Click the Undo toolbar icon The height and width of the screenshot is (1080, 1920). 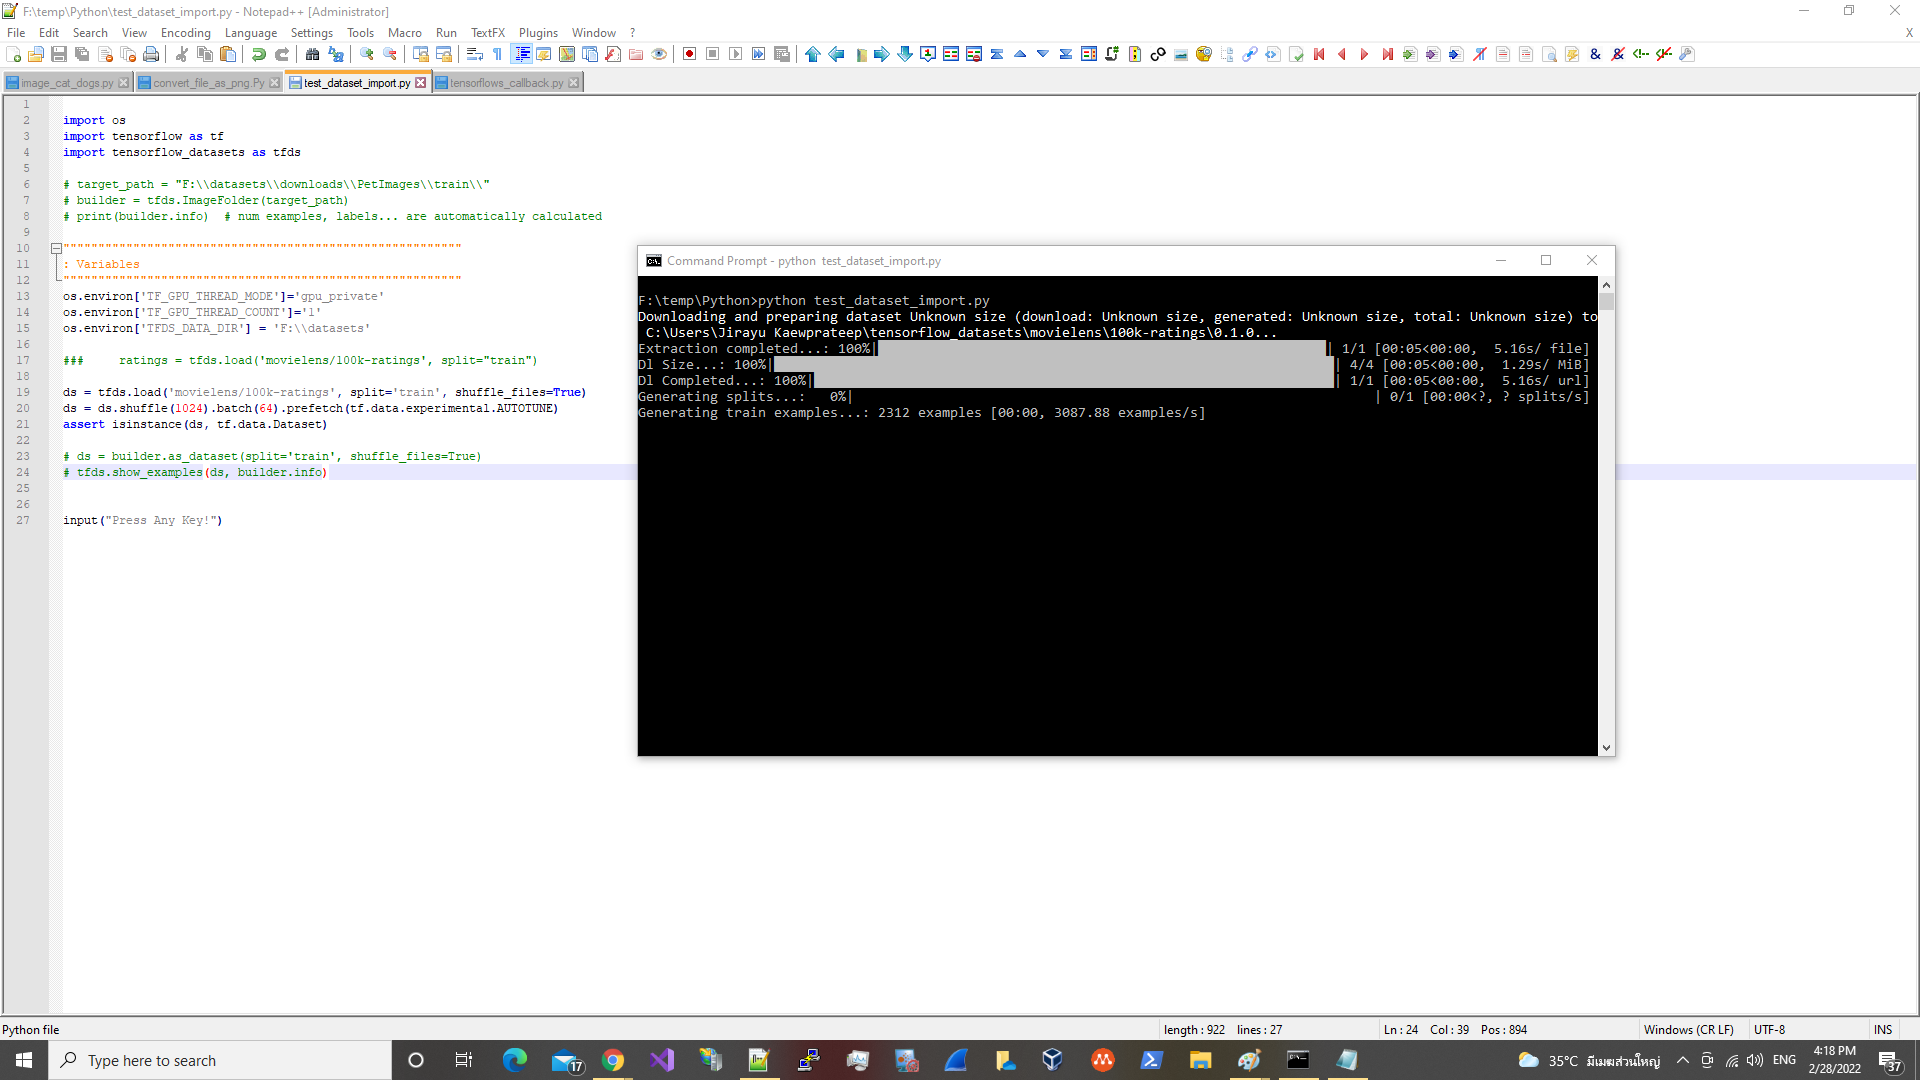coord(259,54)
